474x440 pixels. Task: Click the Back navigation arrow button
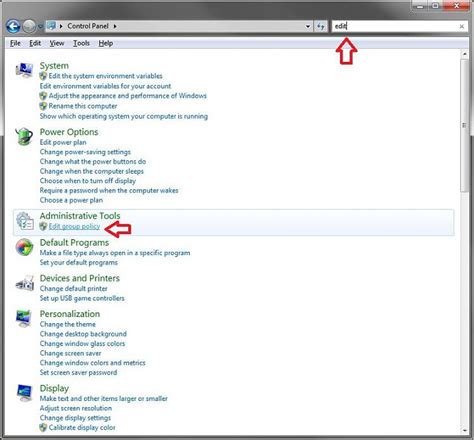click(13, 26)
